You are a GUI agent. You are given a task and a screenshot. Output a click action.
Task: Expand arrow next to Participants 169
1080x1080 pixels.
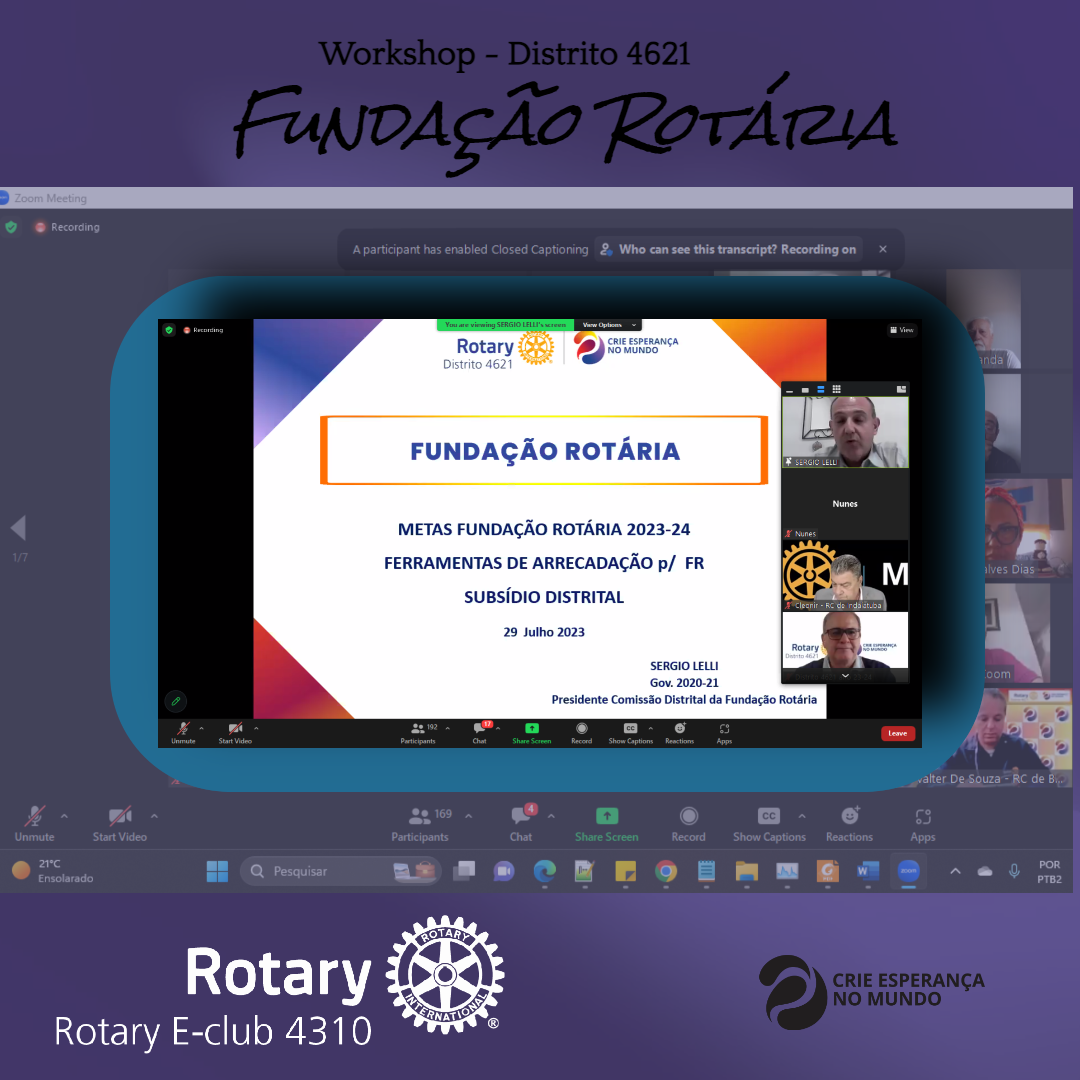click(469, 815)
